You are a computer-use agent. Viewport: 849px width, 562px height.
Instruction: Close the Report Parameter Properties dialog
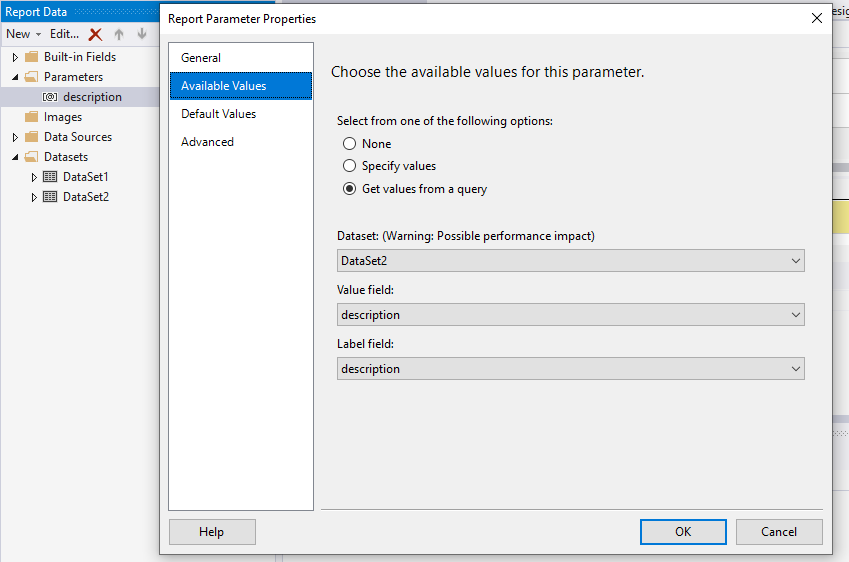pos(817,18)
